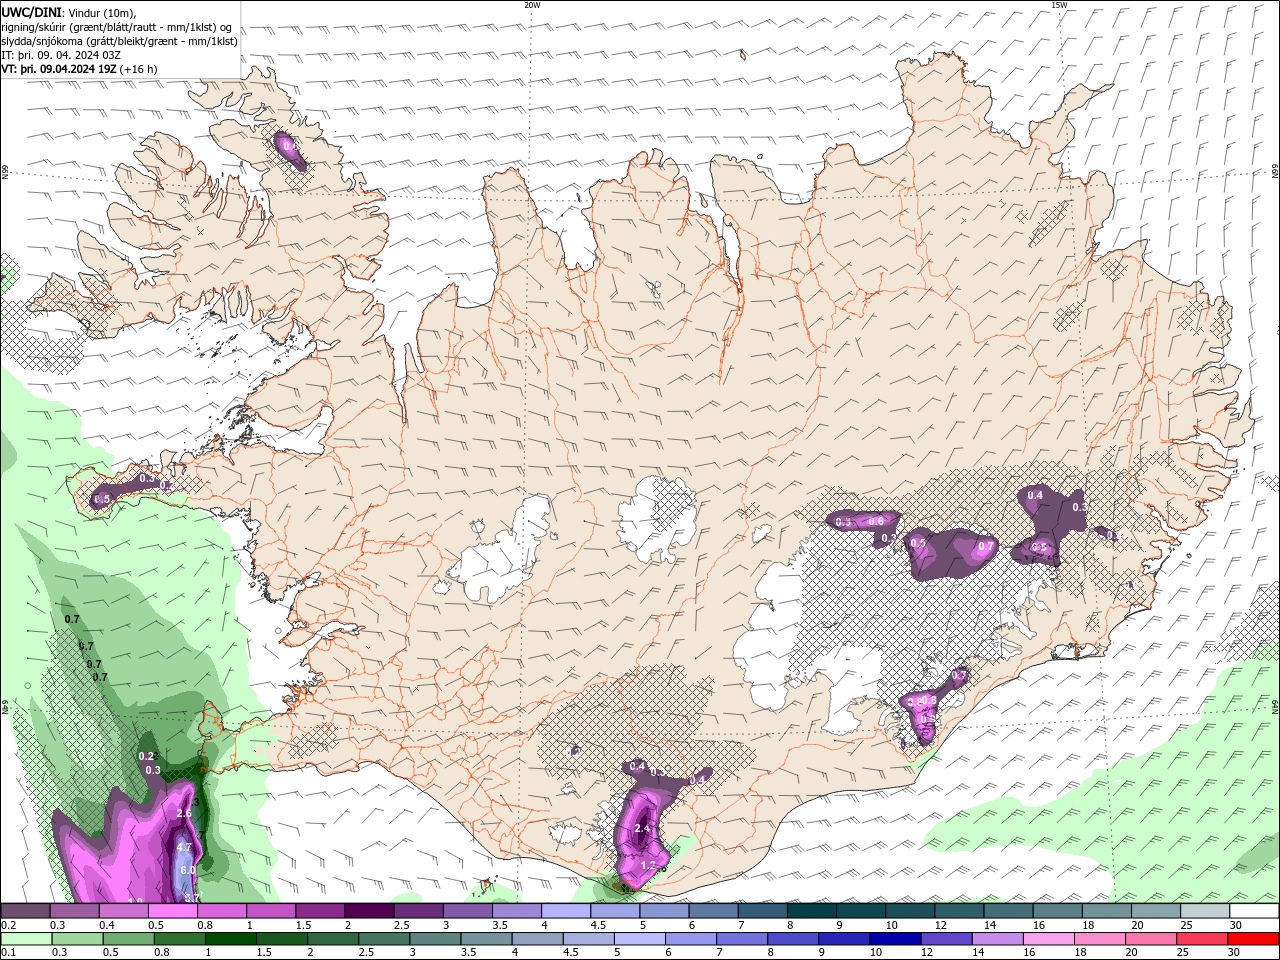Image resolution: width=1280 pixels, height=960 pixels.
Task: Select the lower legend swatch between 10 and 12
Action: pos(897,939)
